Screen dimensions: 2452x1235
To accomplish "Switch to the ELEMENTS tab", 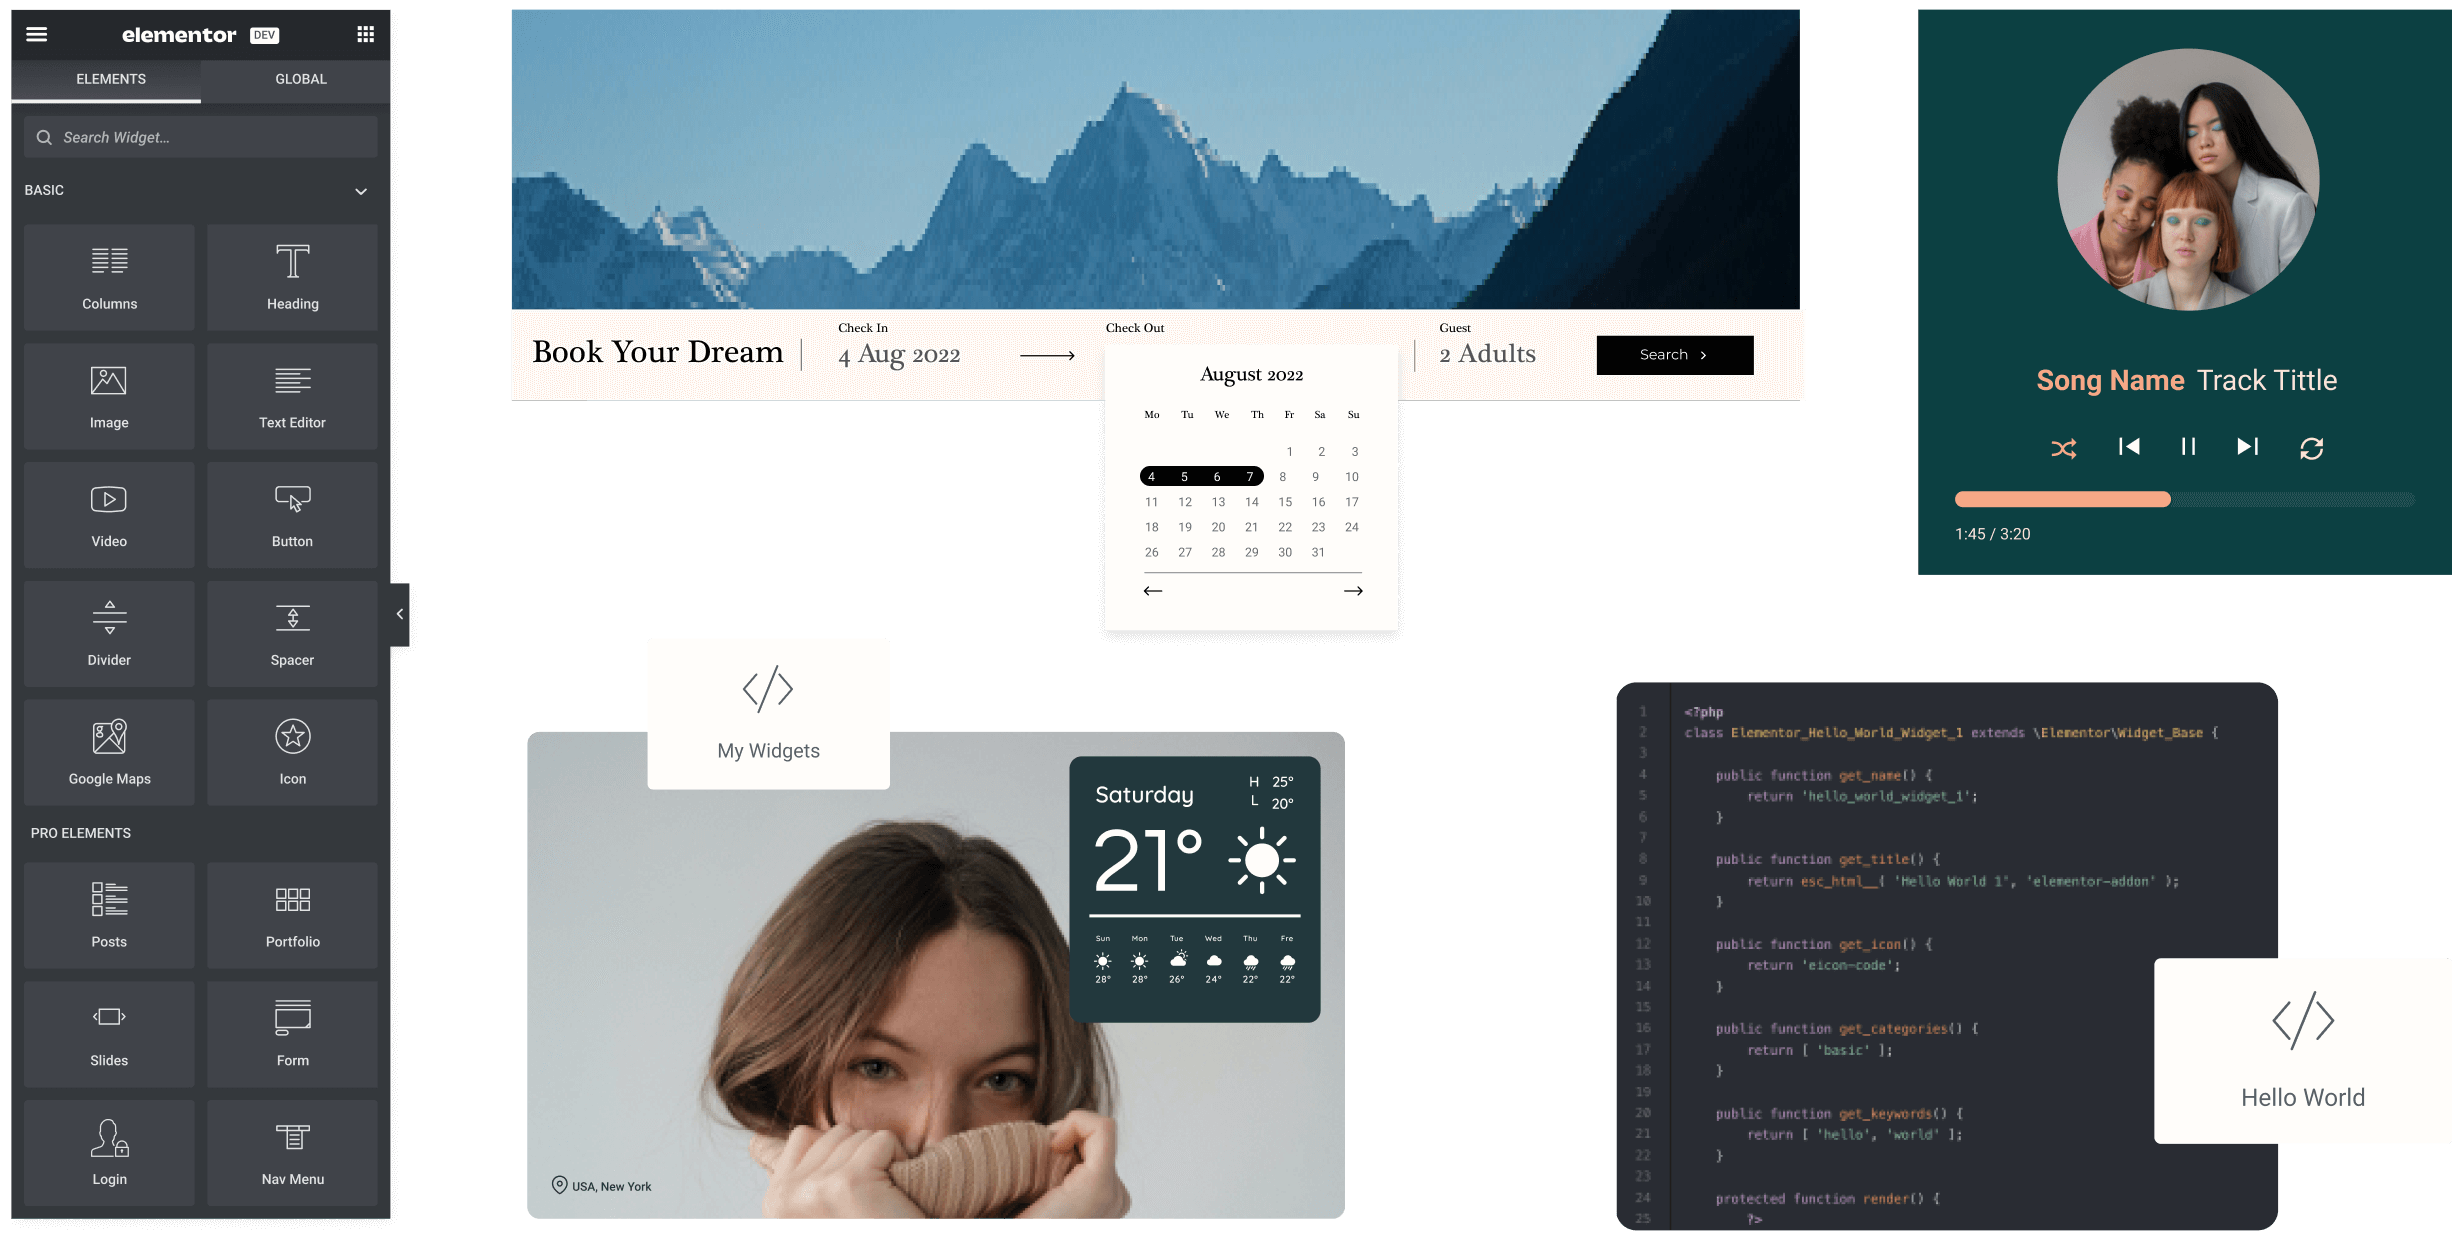I will pos(110,79).
